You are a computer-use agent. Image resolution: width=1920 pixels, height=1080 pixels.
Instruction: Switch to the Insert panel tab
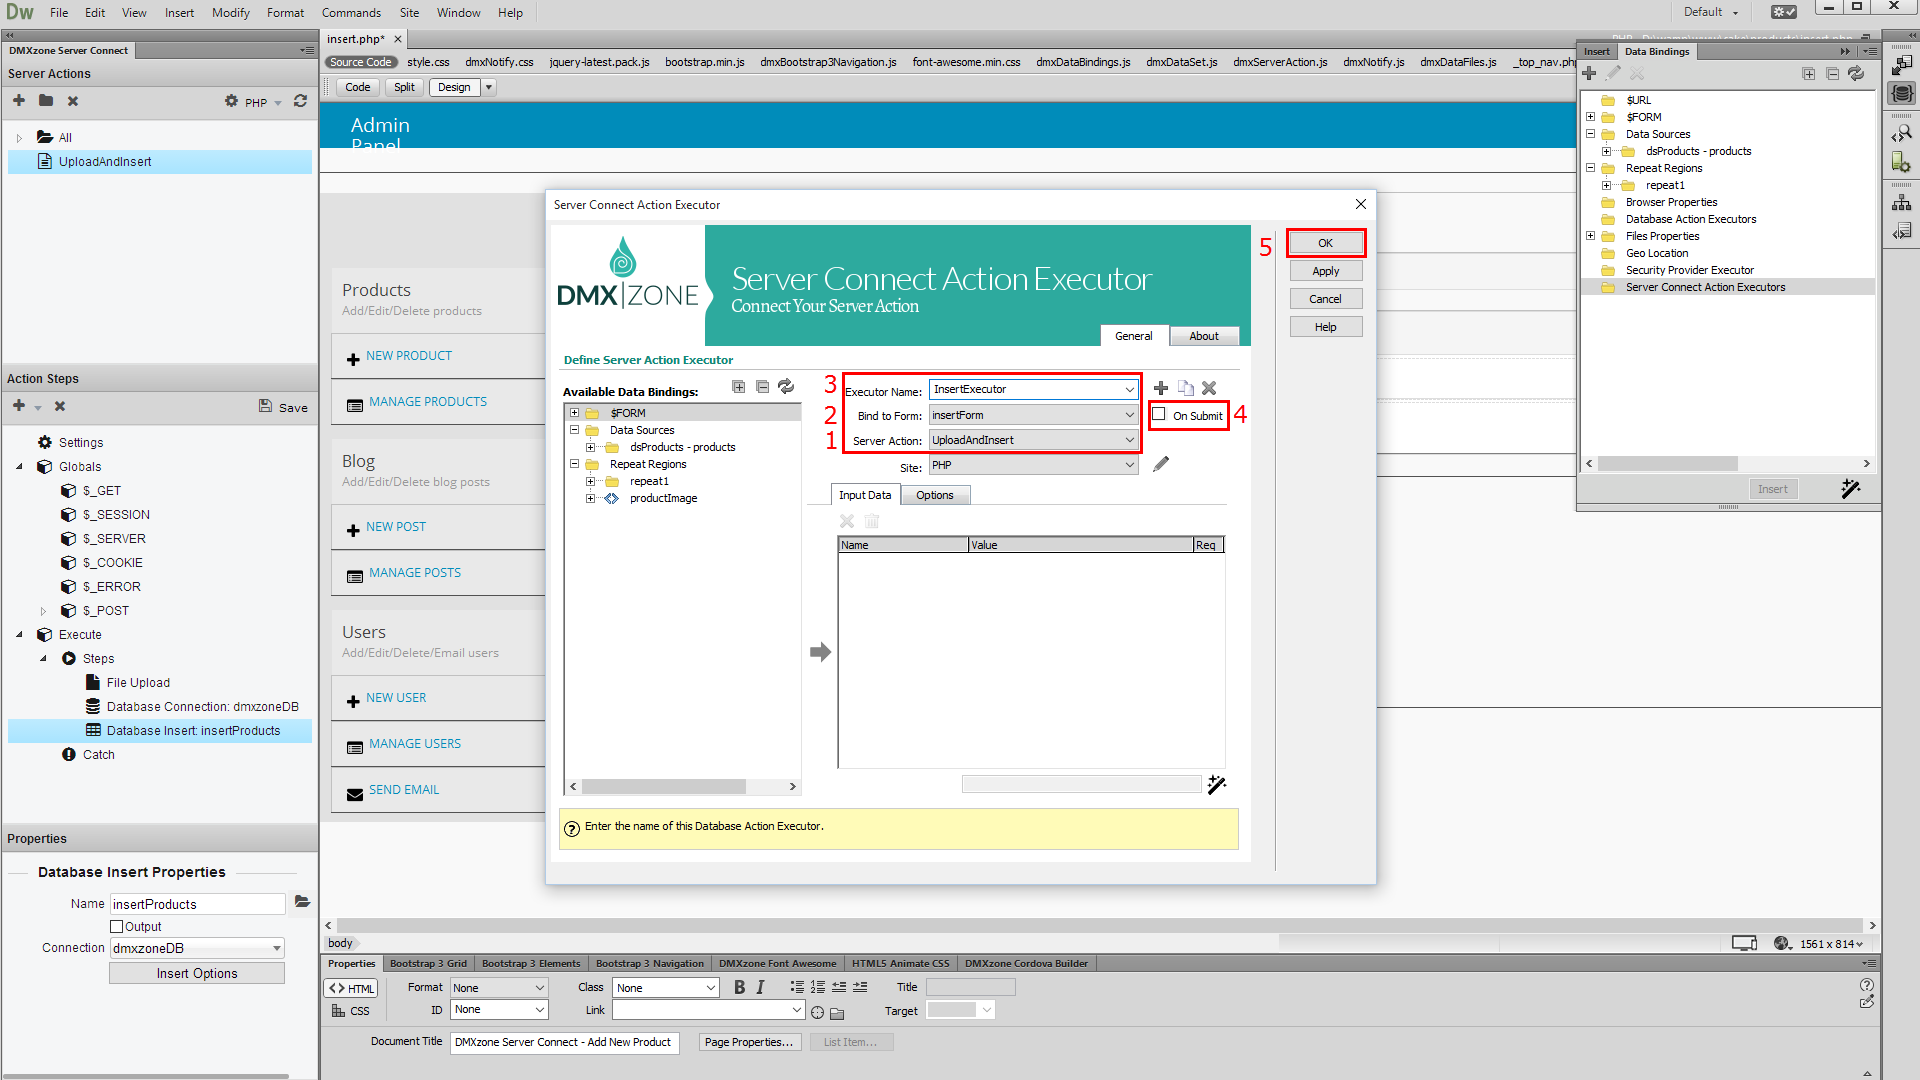[x=1597, y=51]
